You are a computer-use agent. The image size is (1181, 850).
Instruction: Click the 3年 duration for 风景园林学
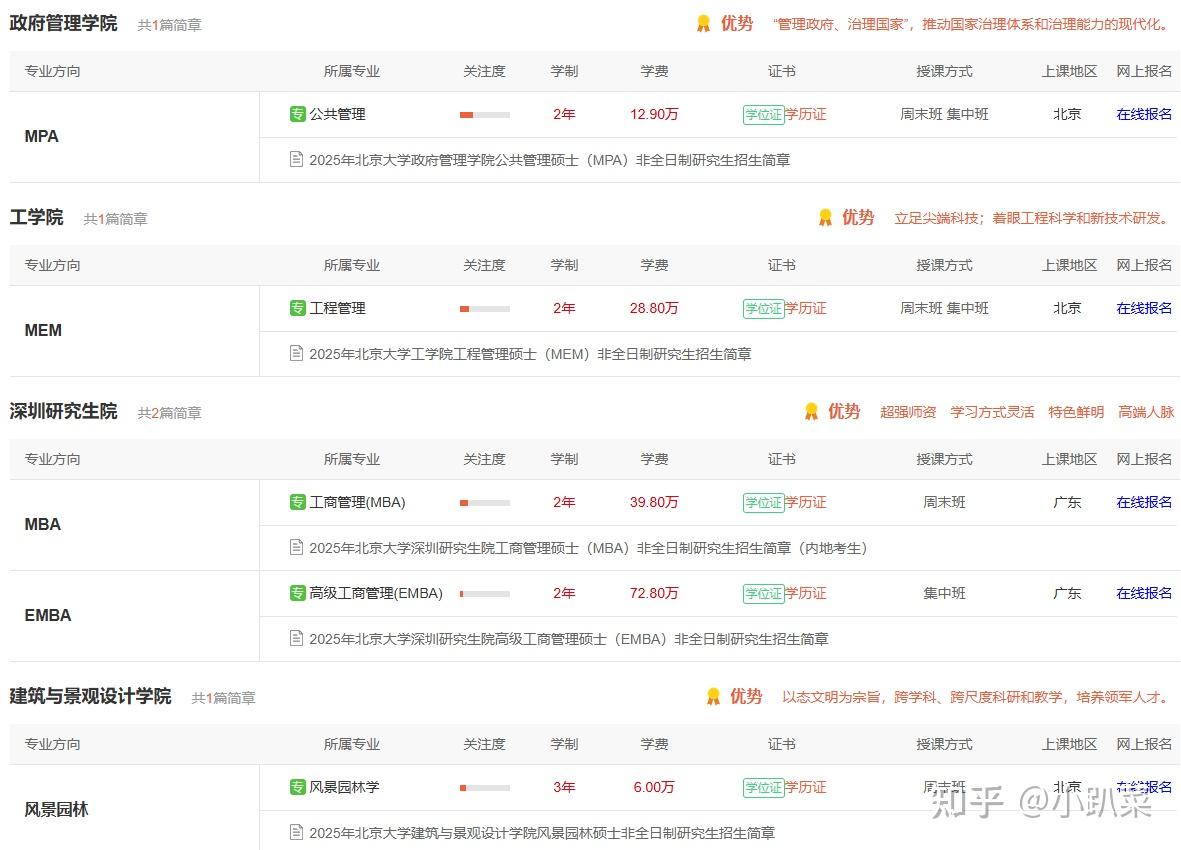[x=564, y=787]
